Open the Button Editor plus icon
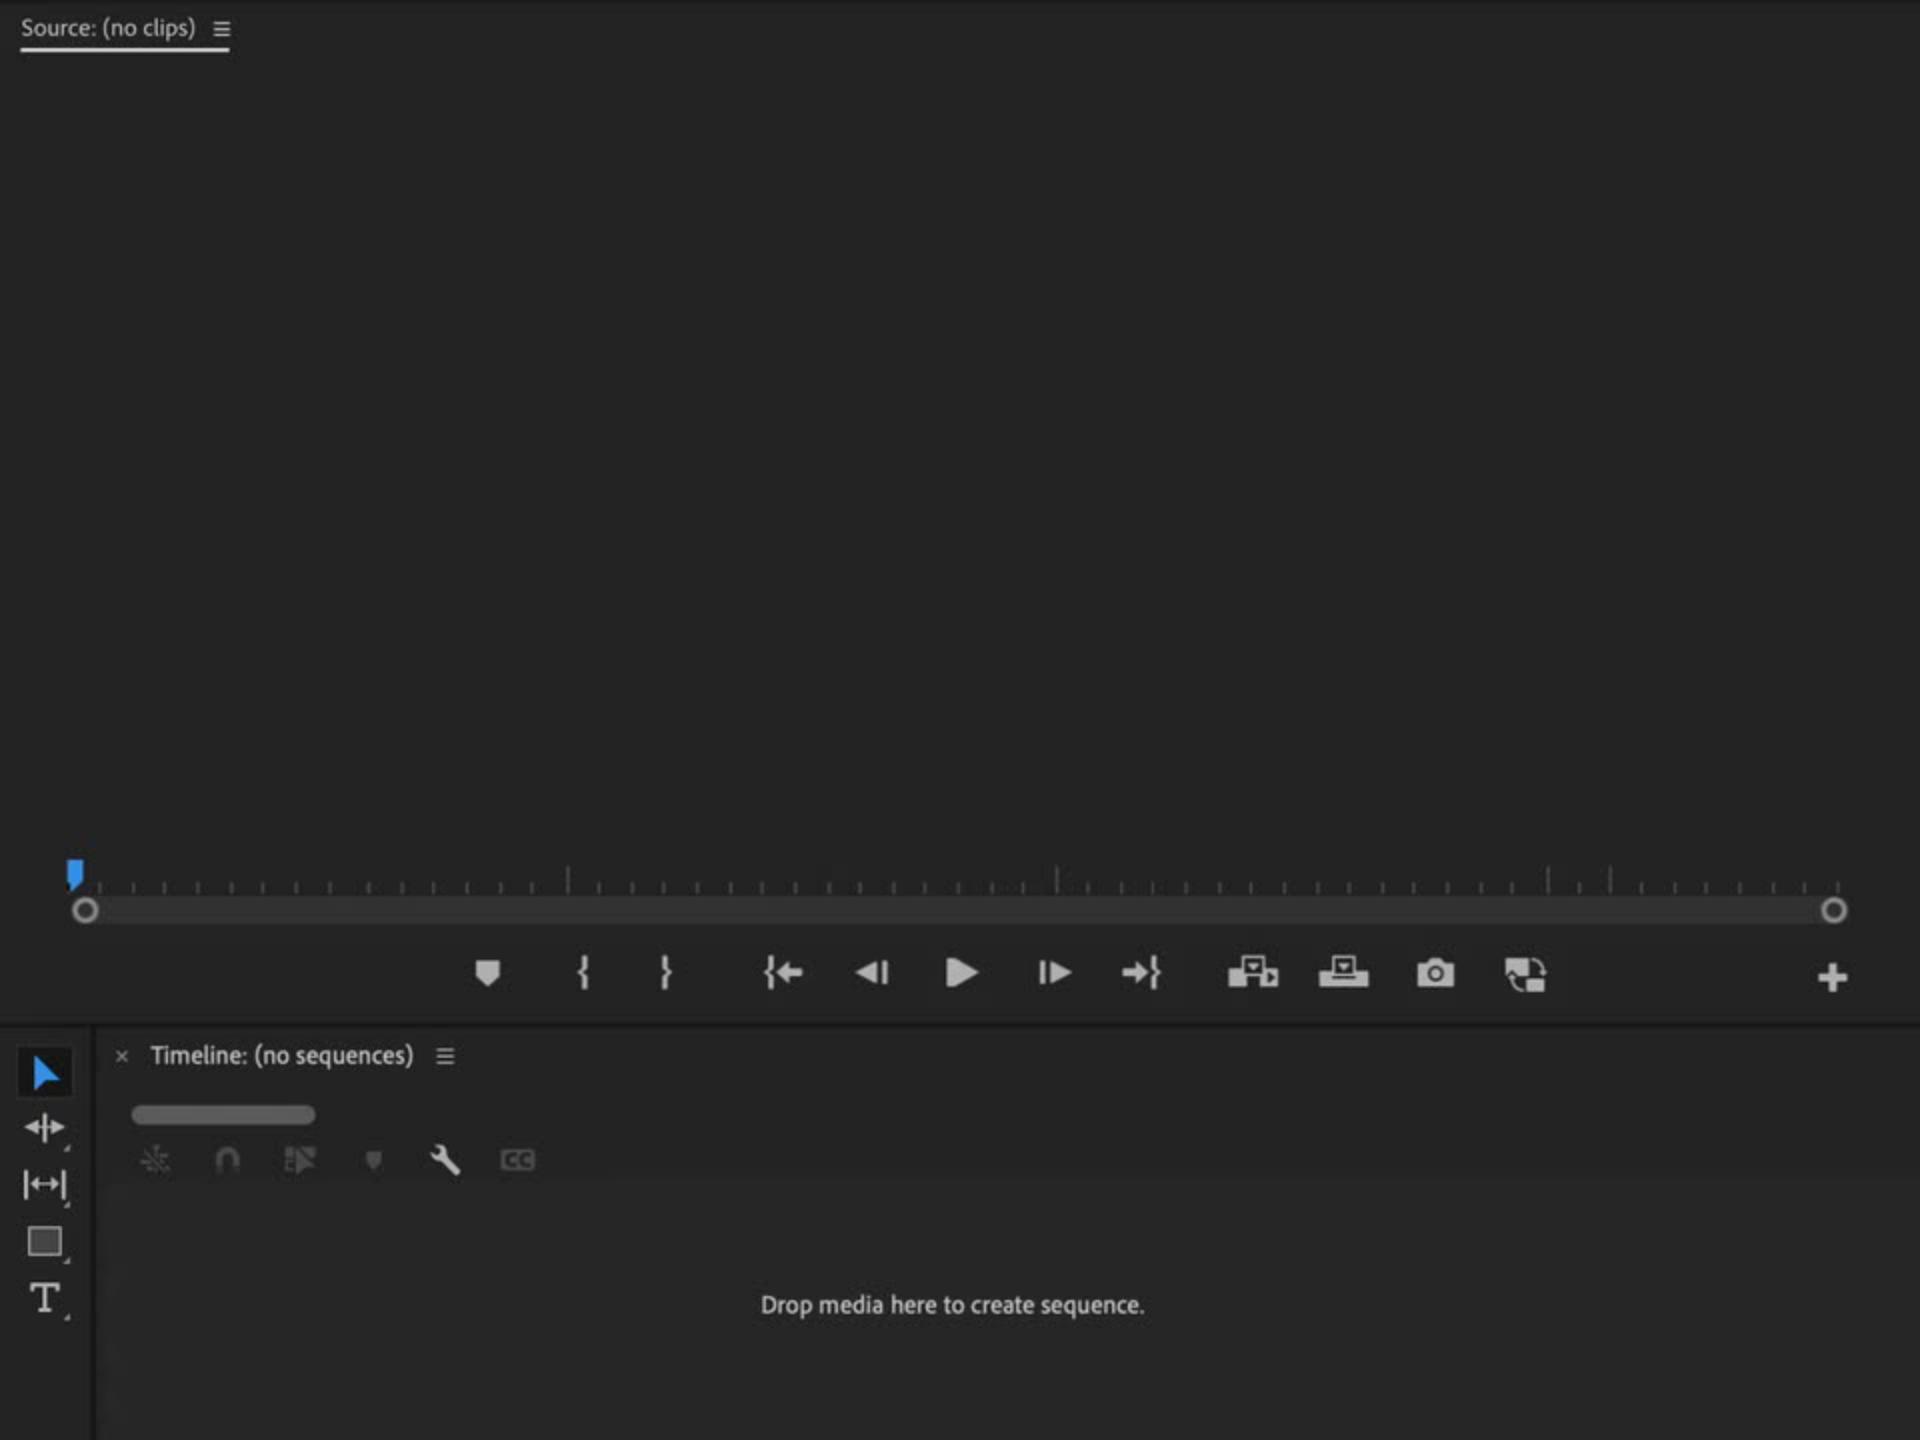 coord(1832,977)
